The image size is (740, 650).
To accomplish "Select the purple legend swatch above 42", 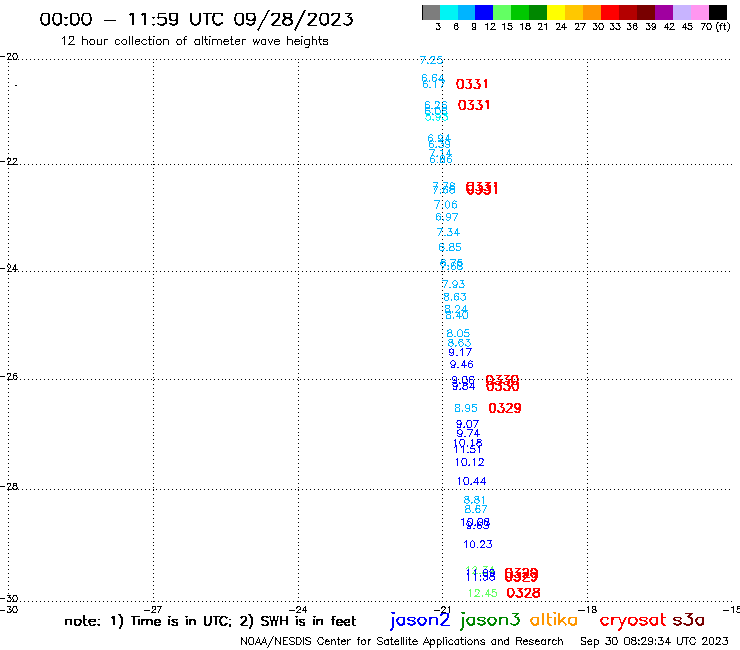I will click(664, 12).
